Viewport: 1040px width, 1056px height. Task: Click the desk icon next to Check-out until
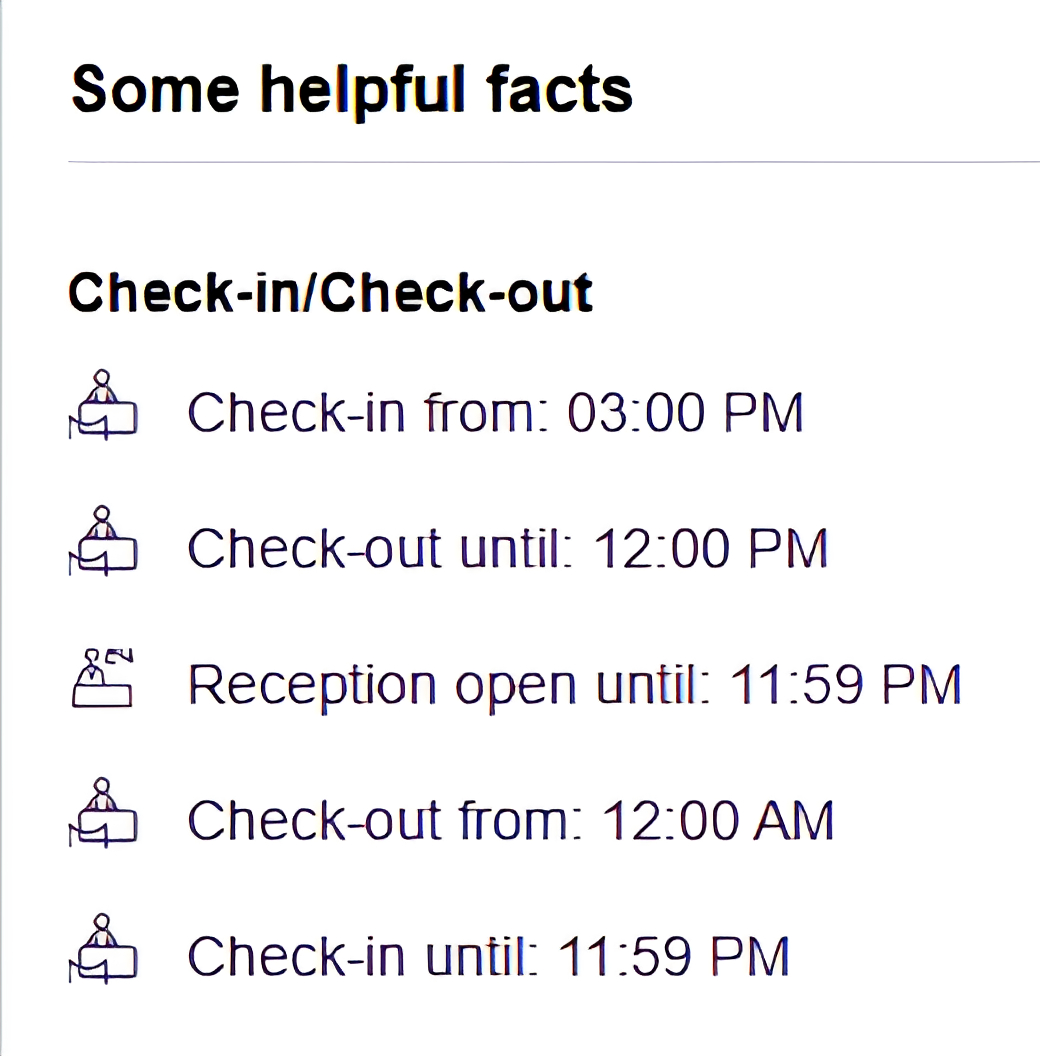pos(103,541)
